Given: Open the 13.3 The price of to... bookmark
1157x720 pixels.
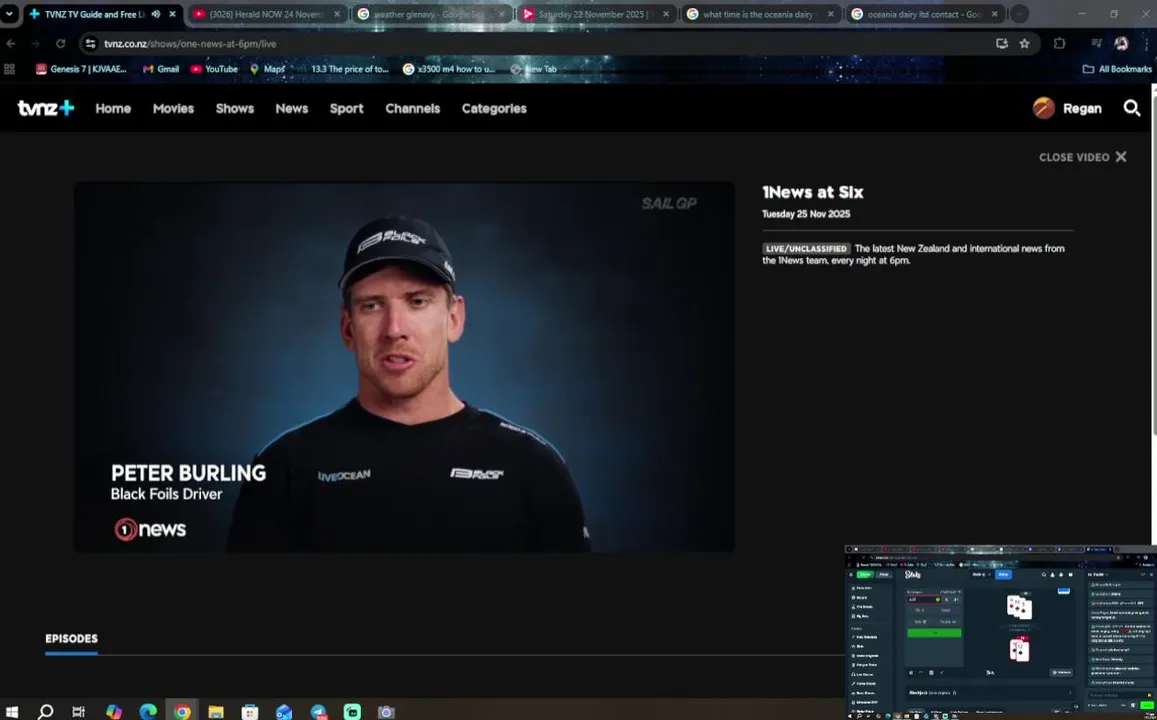Looking at the screenshot, I should click(x=342, y=69).
